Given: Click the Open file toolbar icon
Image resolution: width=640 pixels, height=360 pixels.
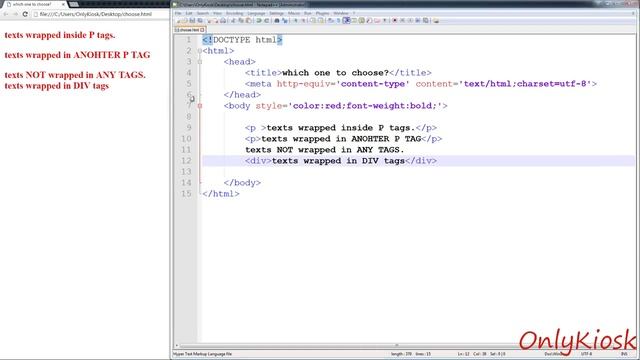Looking at the screenshot, I should coord(185,20).
